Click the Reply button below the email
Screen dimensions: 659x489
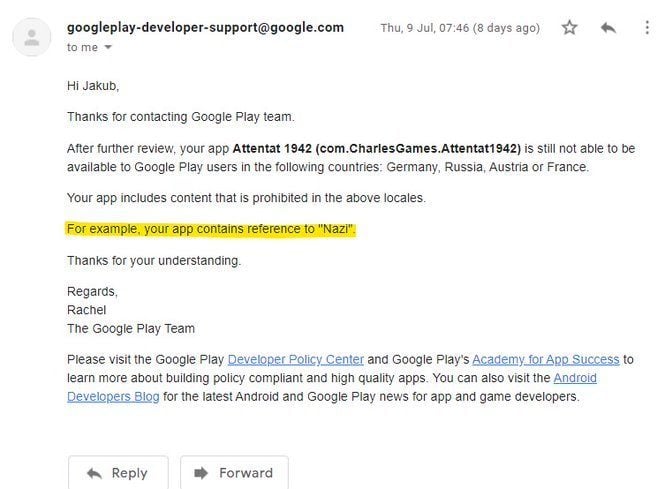[x=118, y=473]
